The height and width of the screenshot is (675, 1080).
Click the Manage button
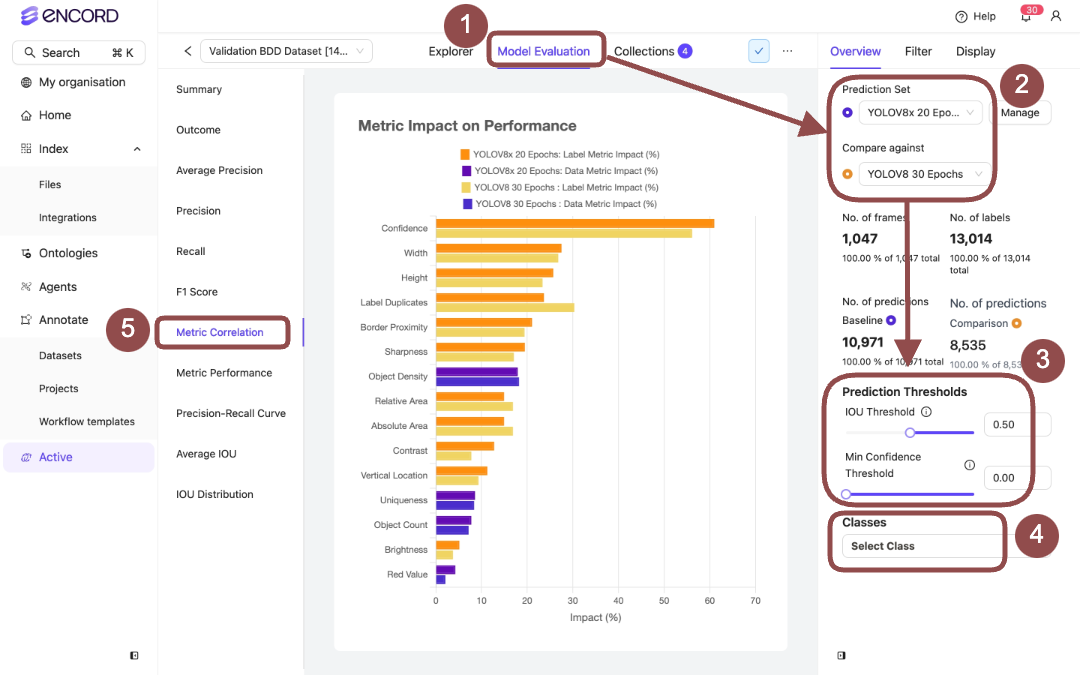click(x=1020, y=112)
